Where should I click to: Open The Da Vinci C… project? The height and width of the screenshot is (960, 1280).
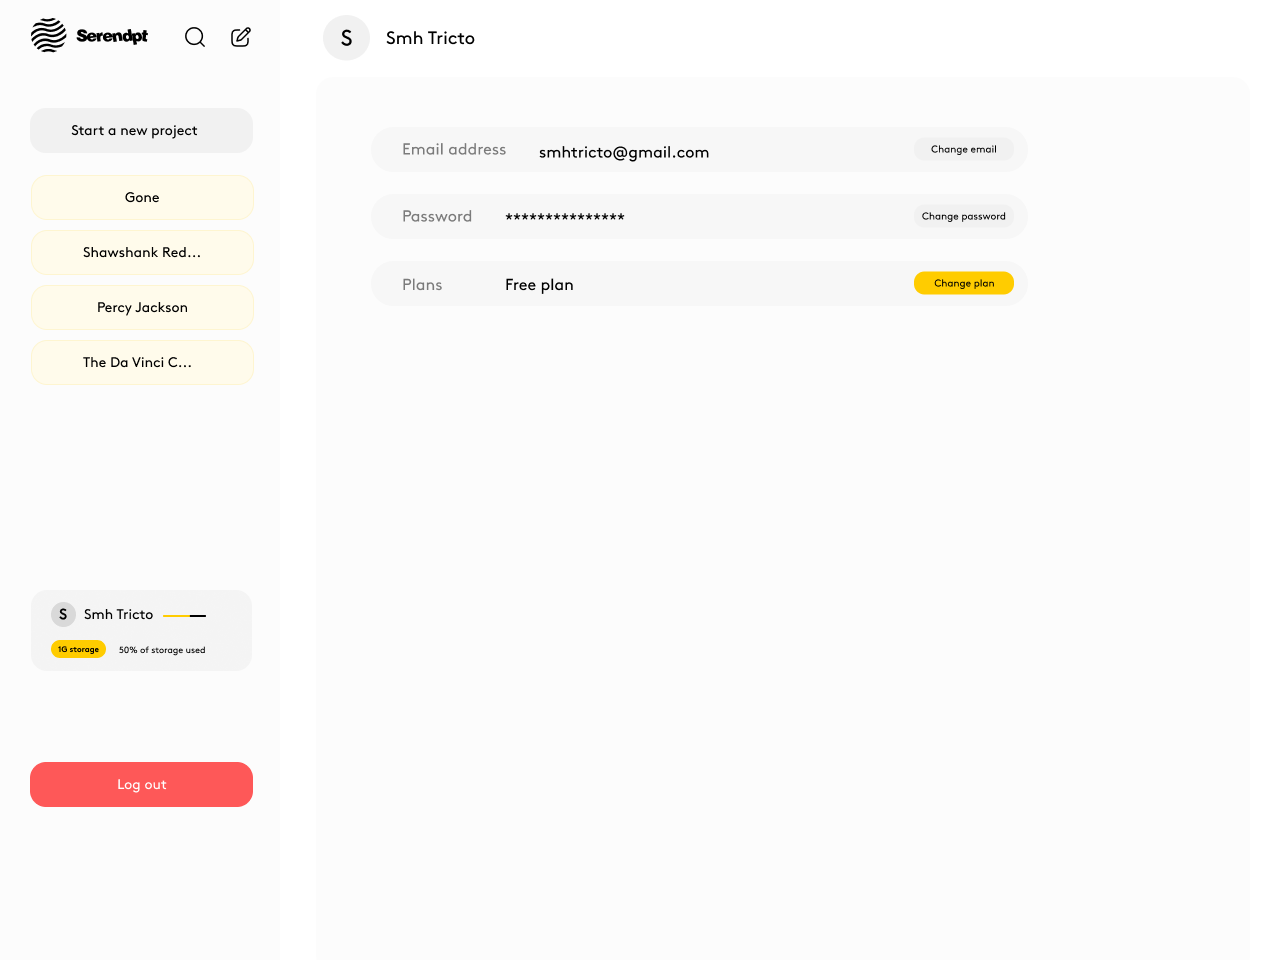tap(142, 362)
